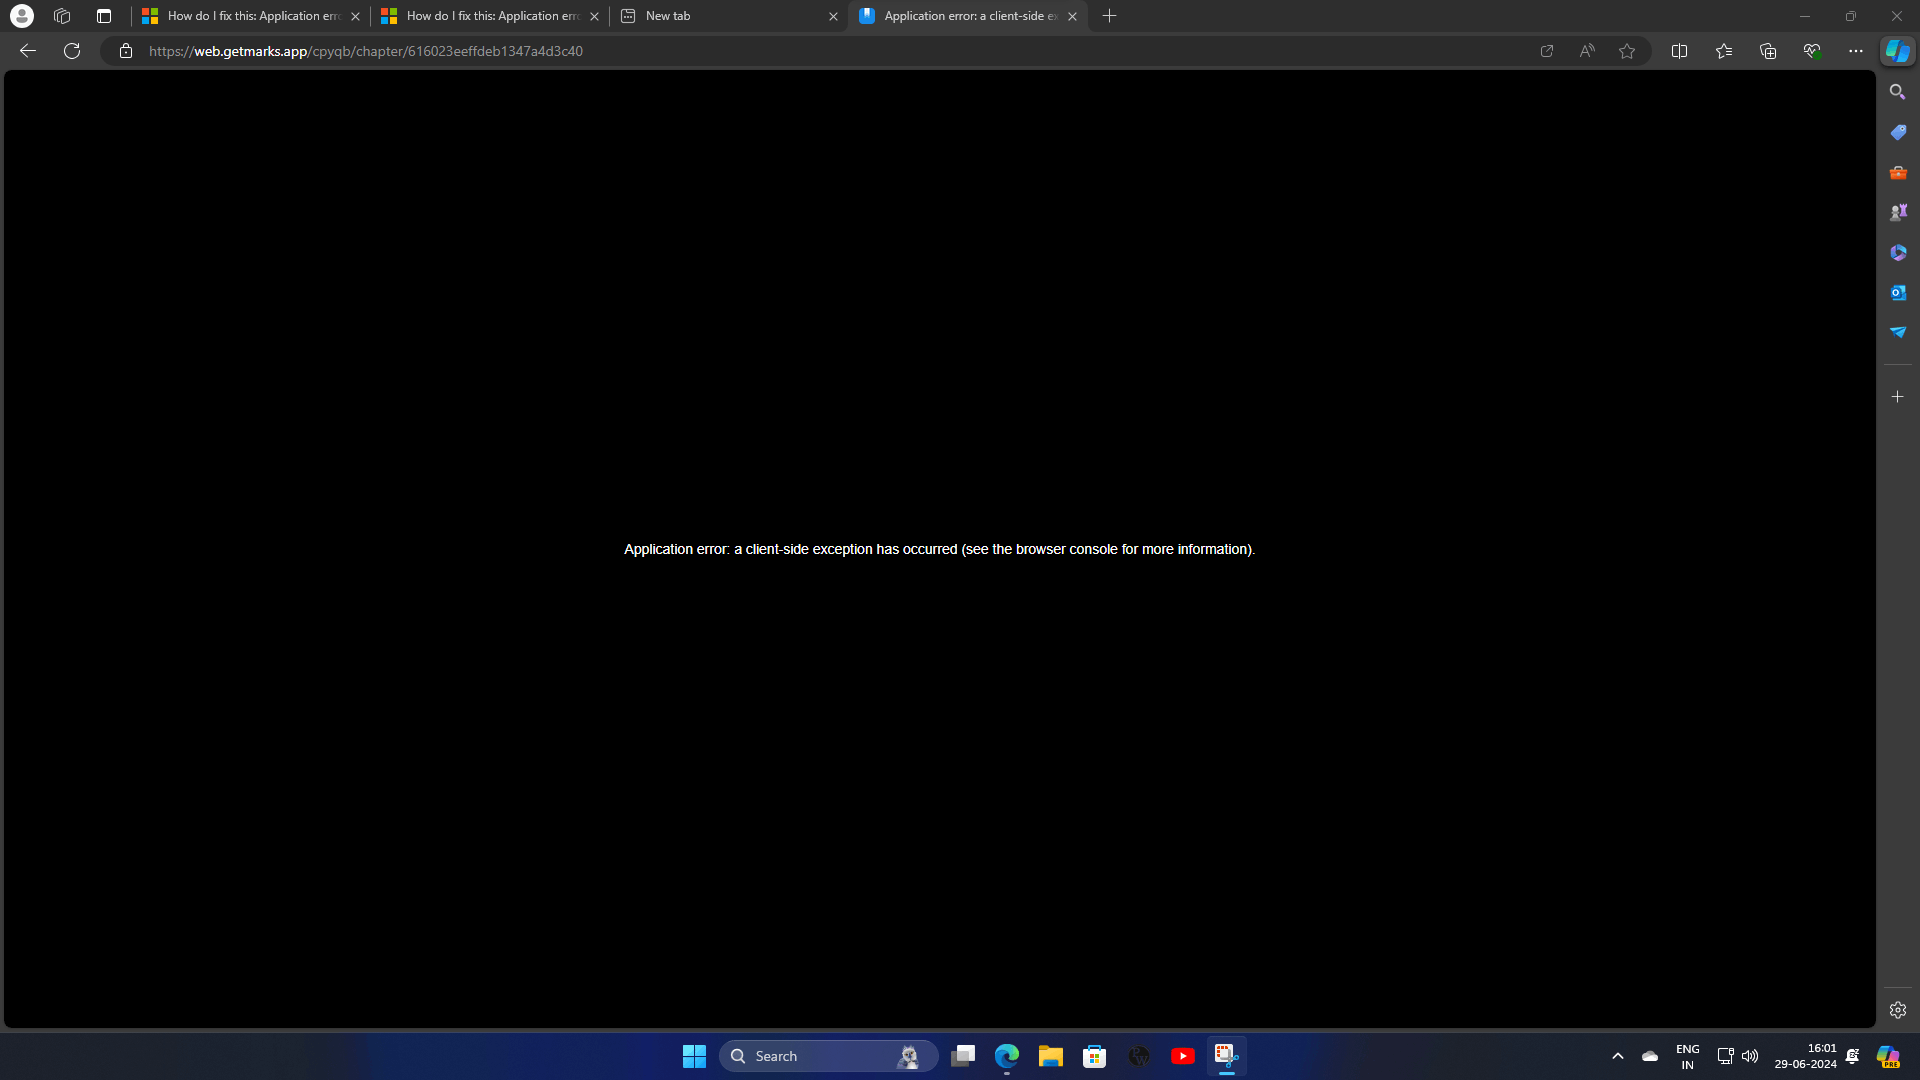Open the vertical tabs actions menu
The width and height of the screenshot is (1920, 1080).
[104, 16]
